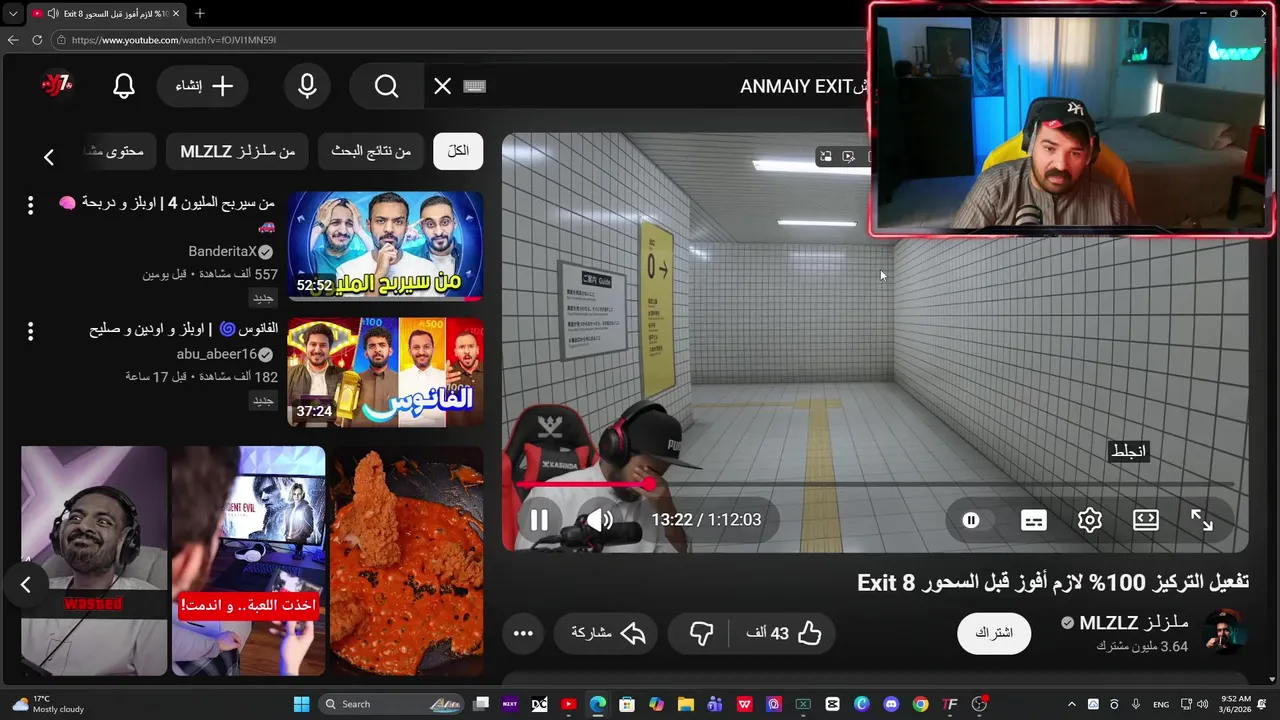Open الفانوس video thumbnail

click(385, 372)
